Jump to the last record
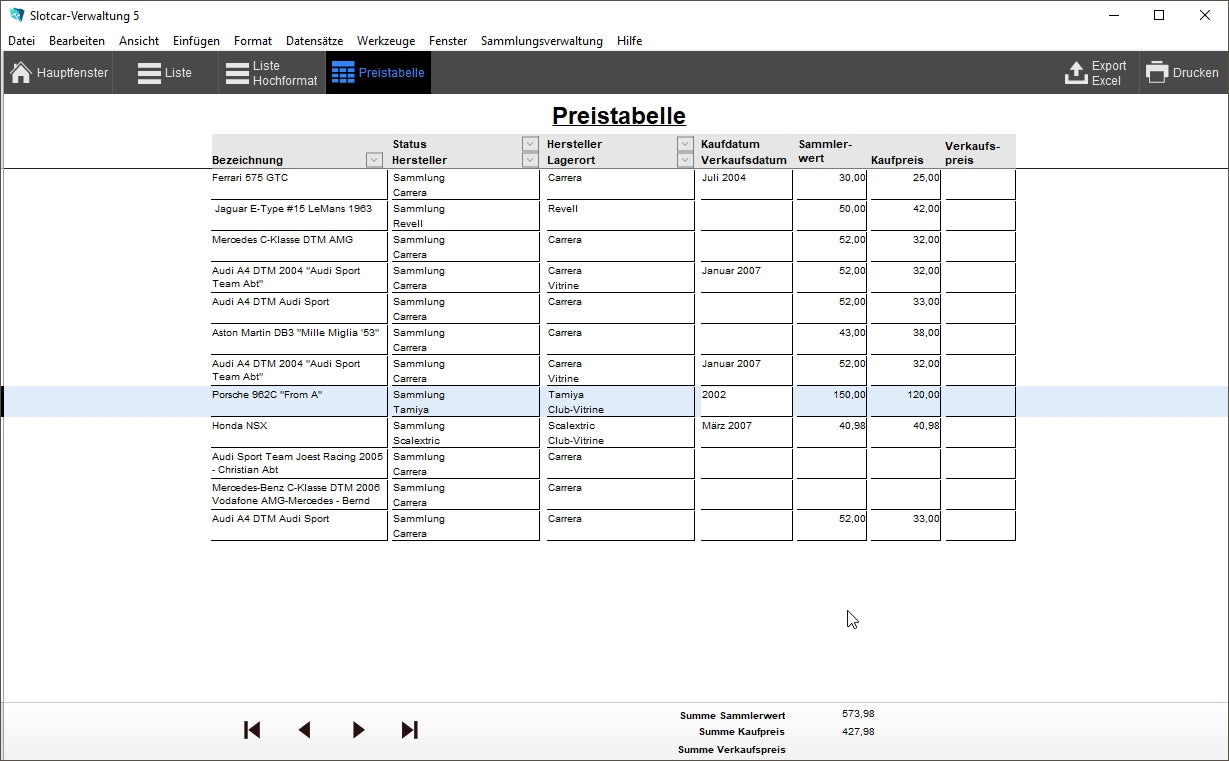This screenshot has height=761, width=1229. point(409,730)
